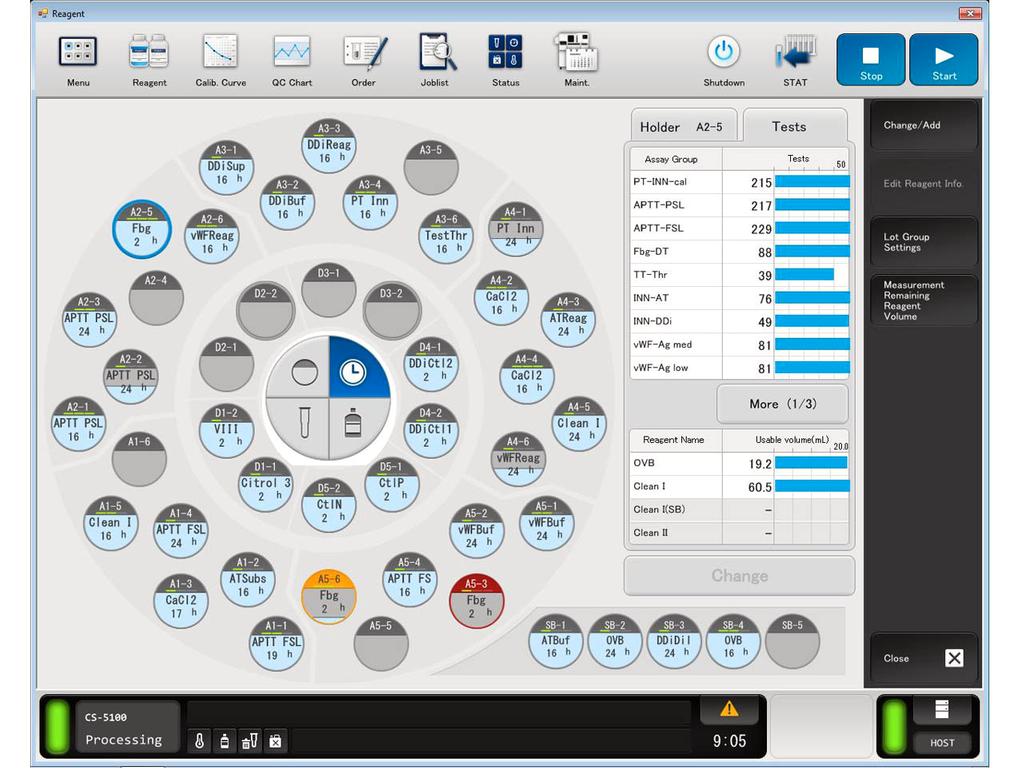Click the HOST connection button
Viewport: 1024px width, 768px height.
942,743
